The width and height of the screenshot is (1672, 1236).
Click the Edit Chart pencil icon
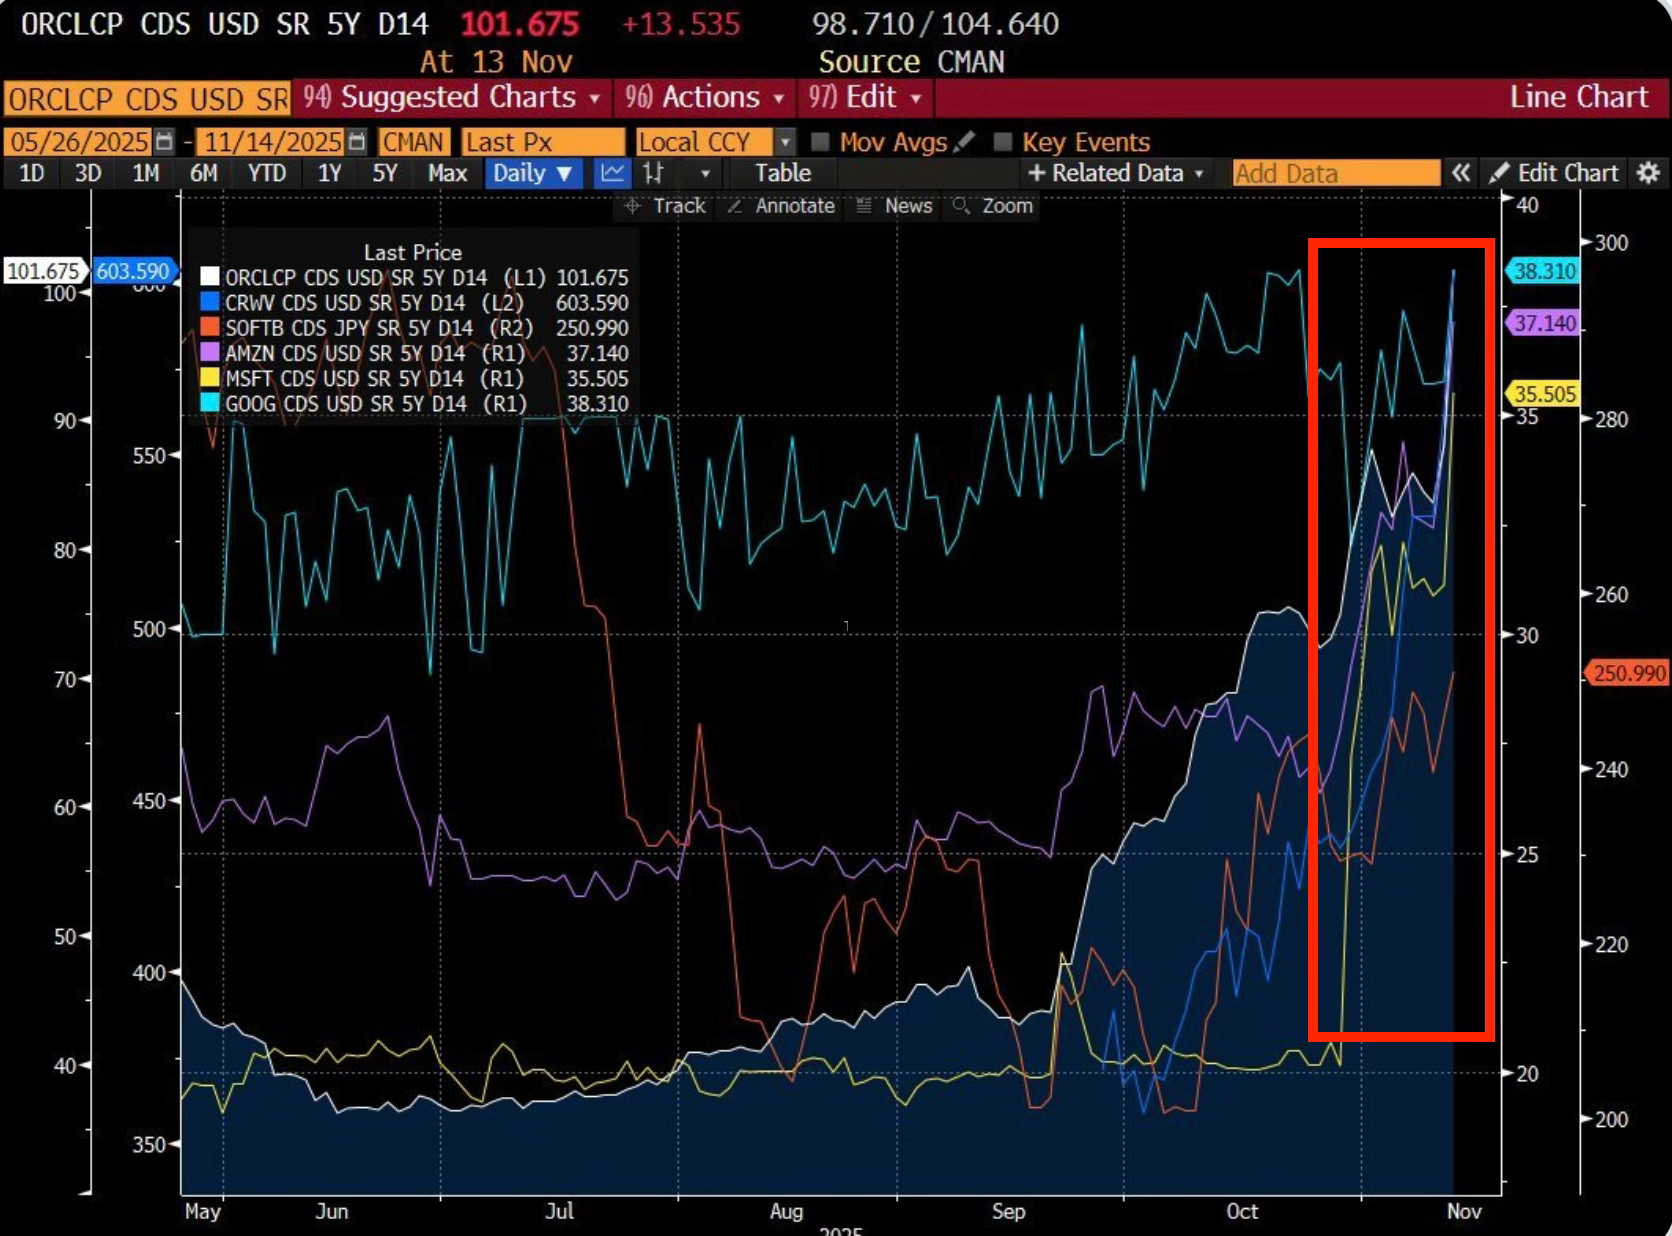pyautogui.click(x=1498, y=173)
